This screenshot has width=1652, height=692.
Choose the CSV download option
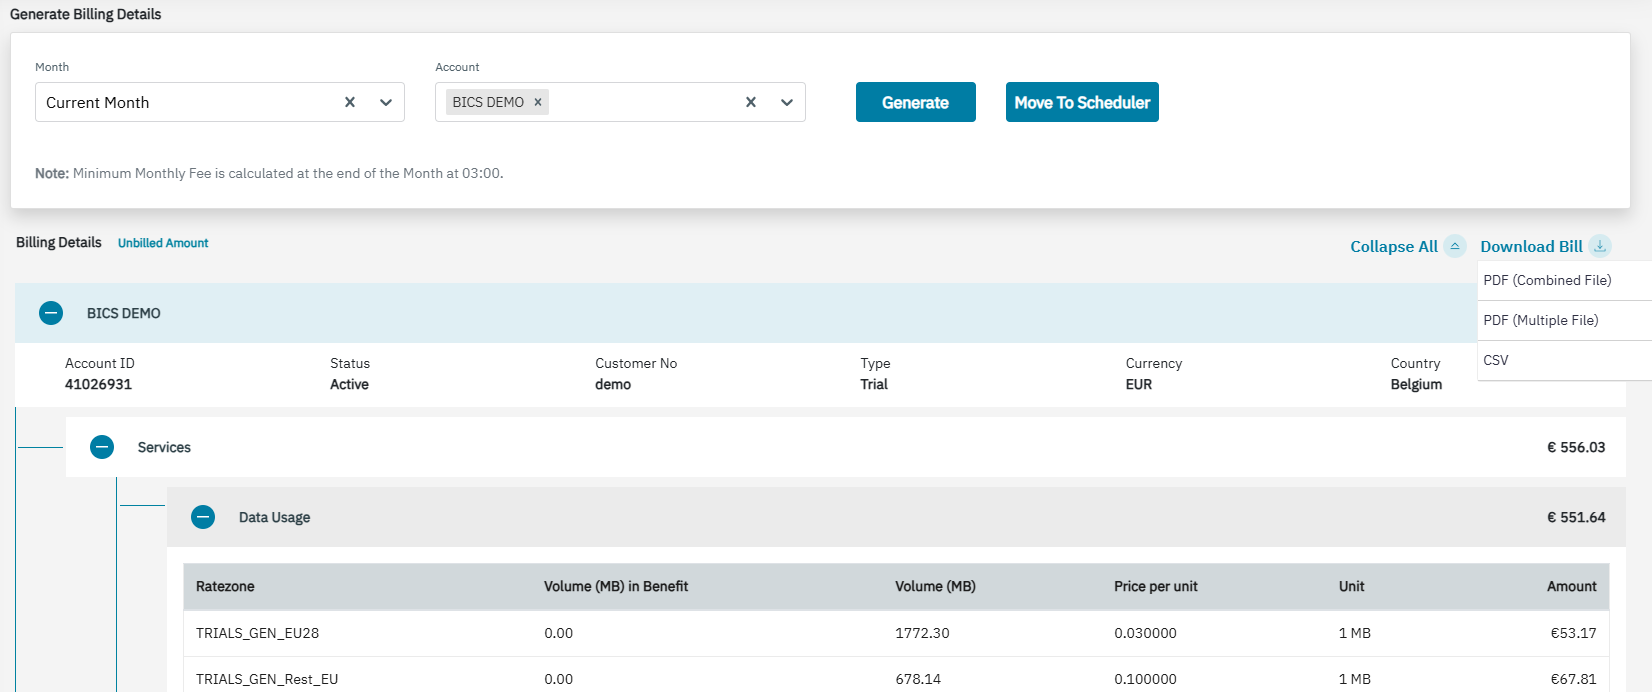[1496, 360]
